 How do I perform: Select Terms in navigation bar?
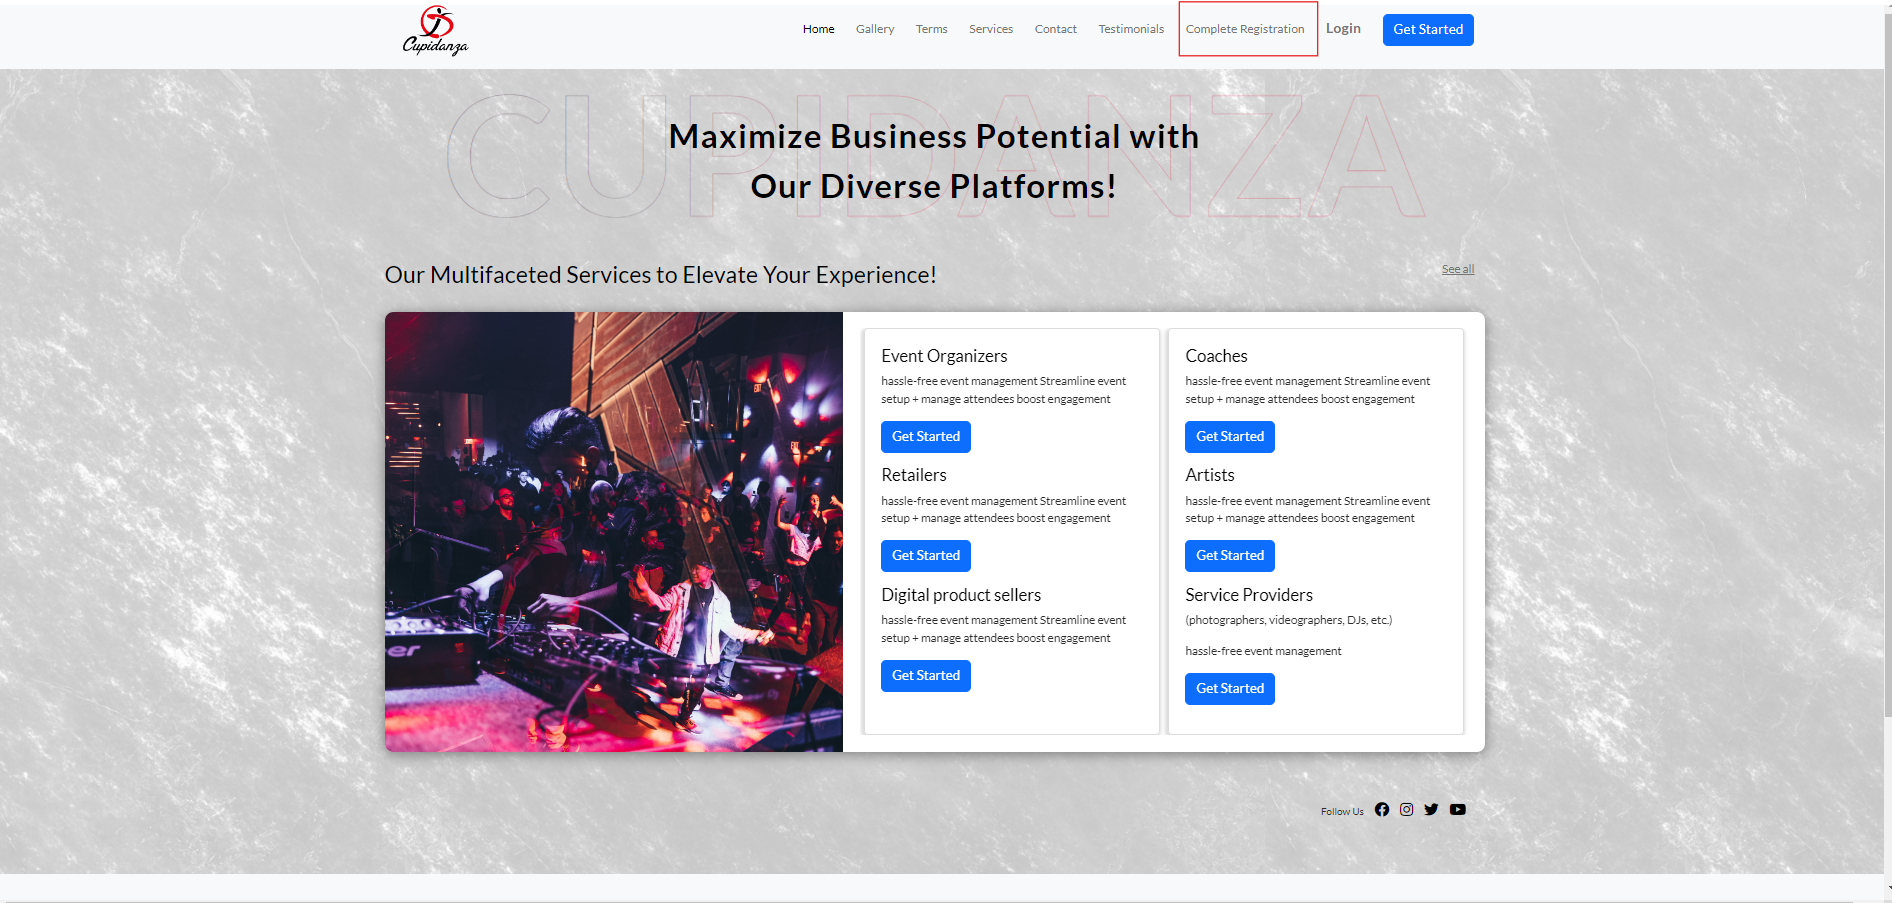click(931, 29)
